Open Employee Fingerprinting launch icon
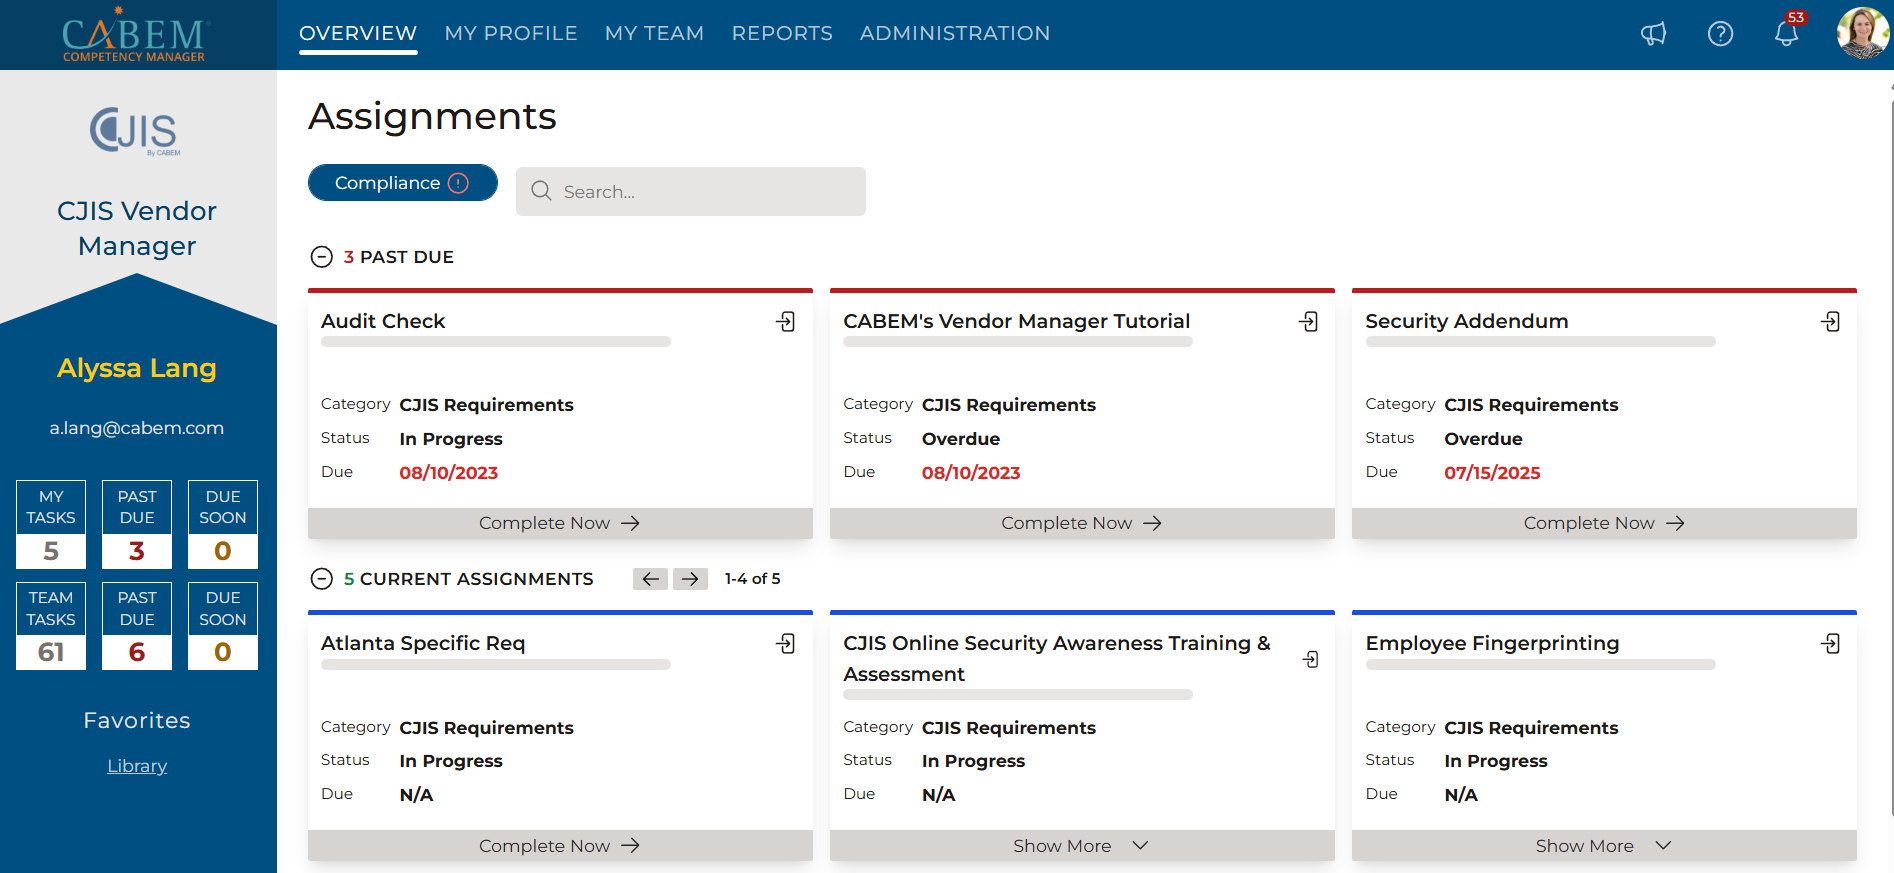The image size is (1894, 873). tap(1830, 643)
